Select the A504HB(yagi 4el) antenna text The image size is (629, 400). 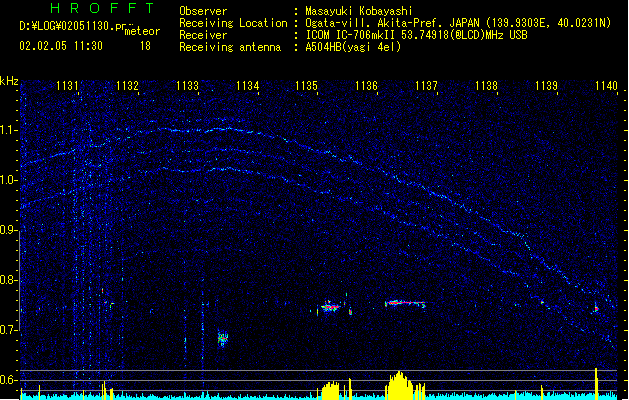tap(353, 47)
